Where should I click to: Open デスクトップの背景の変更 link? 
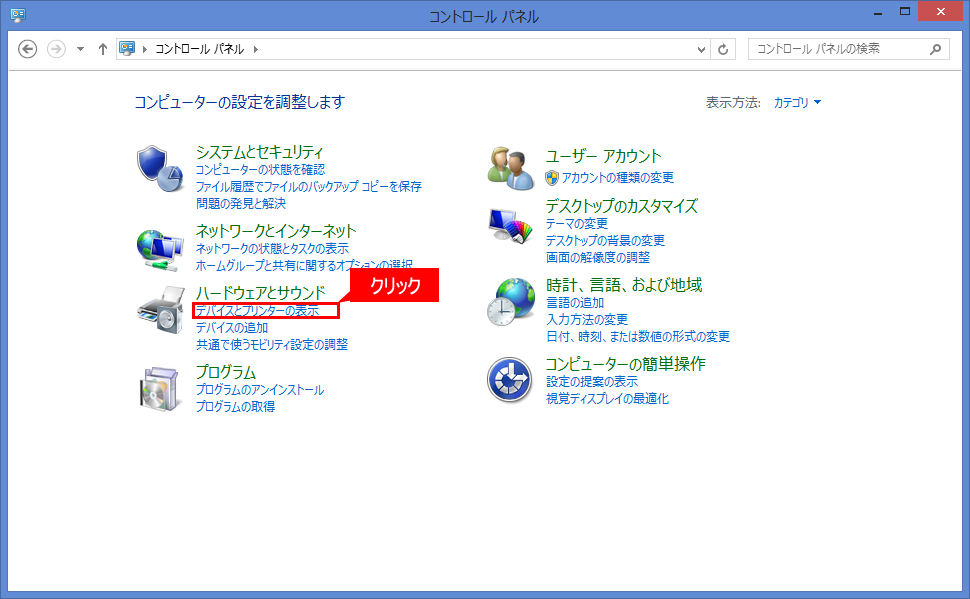point(605,241)
